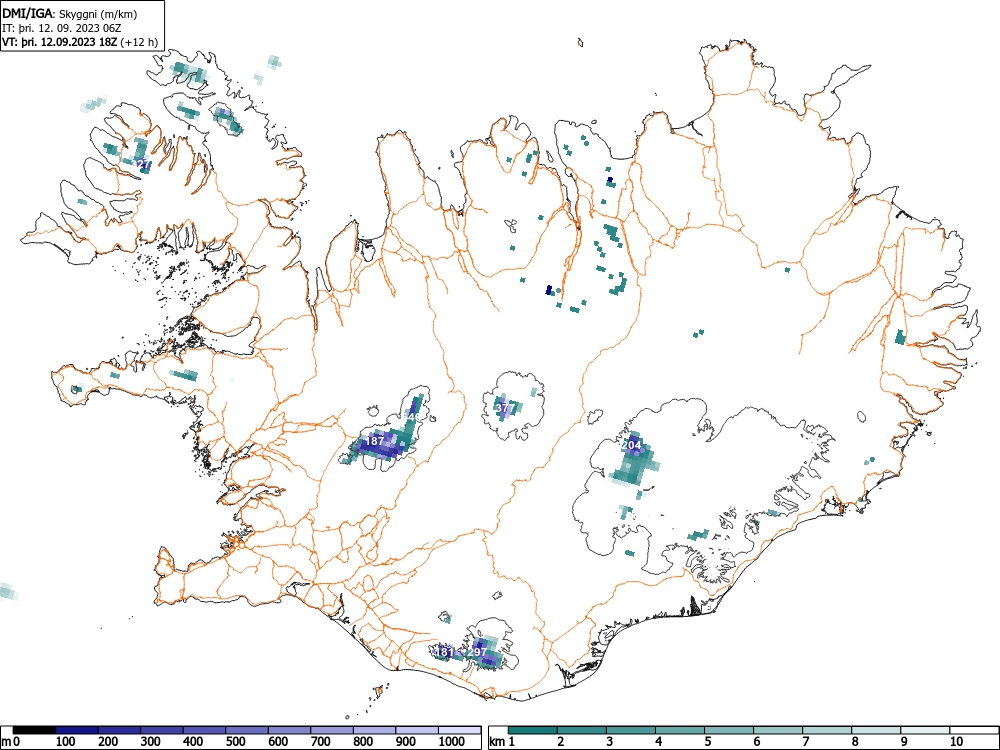This screenshot has height=750, width=1000.
Task: Select the '8' label on the kilometer legend
Action: point(855,742)
